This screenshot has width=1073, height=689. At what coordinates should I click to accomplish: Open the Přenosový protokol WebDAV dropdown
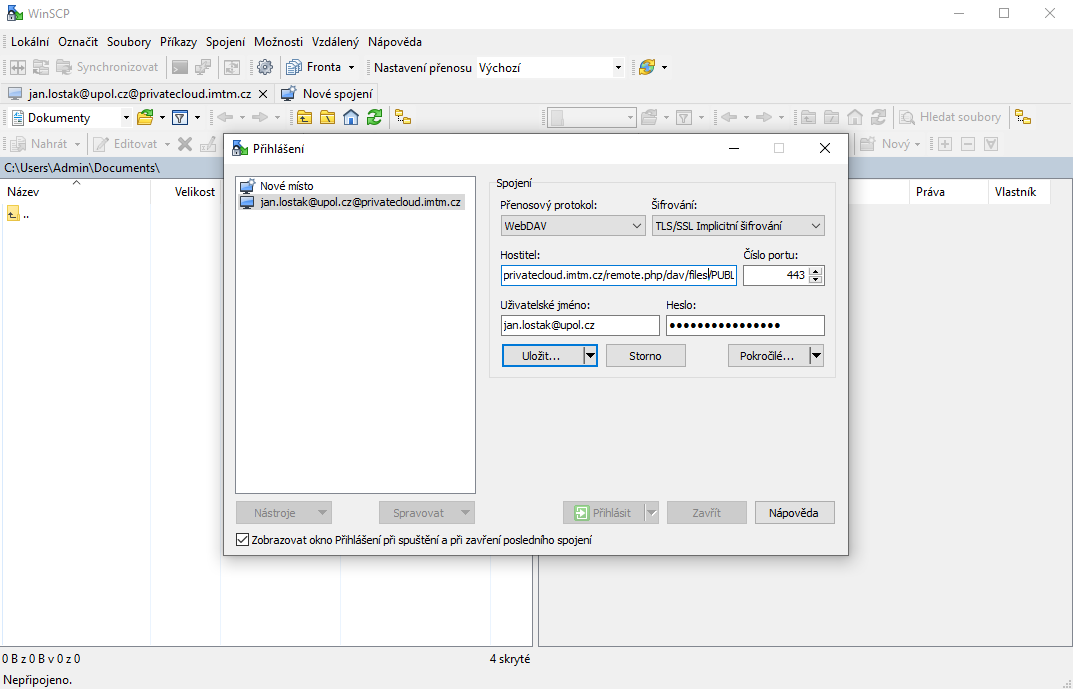pos(573,226)
